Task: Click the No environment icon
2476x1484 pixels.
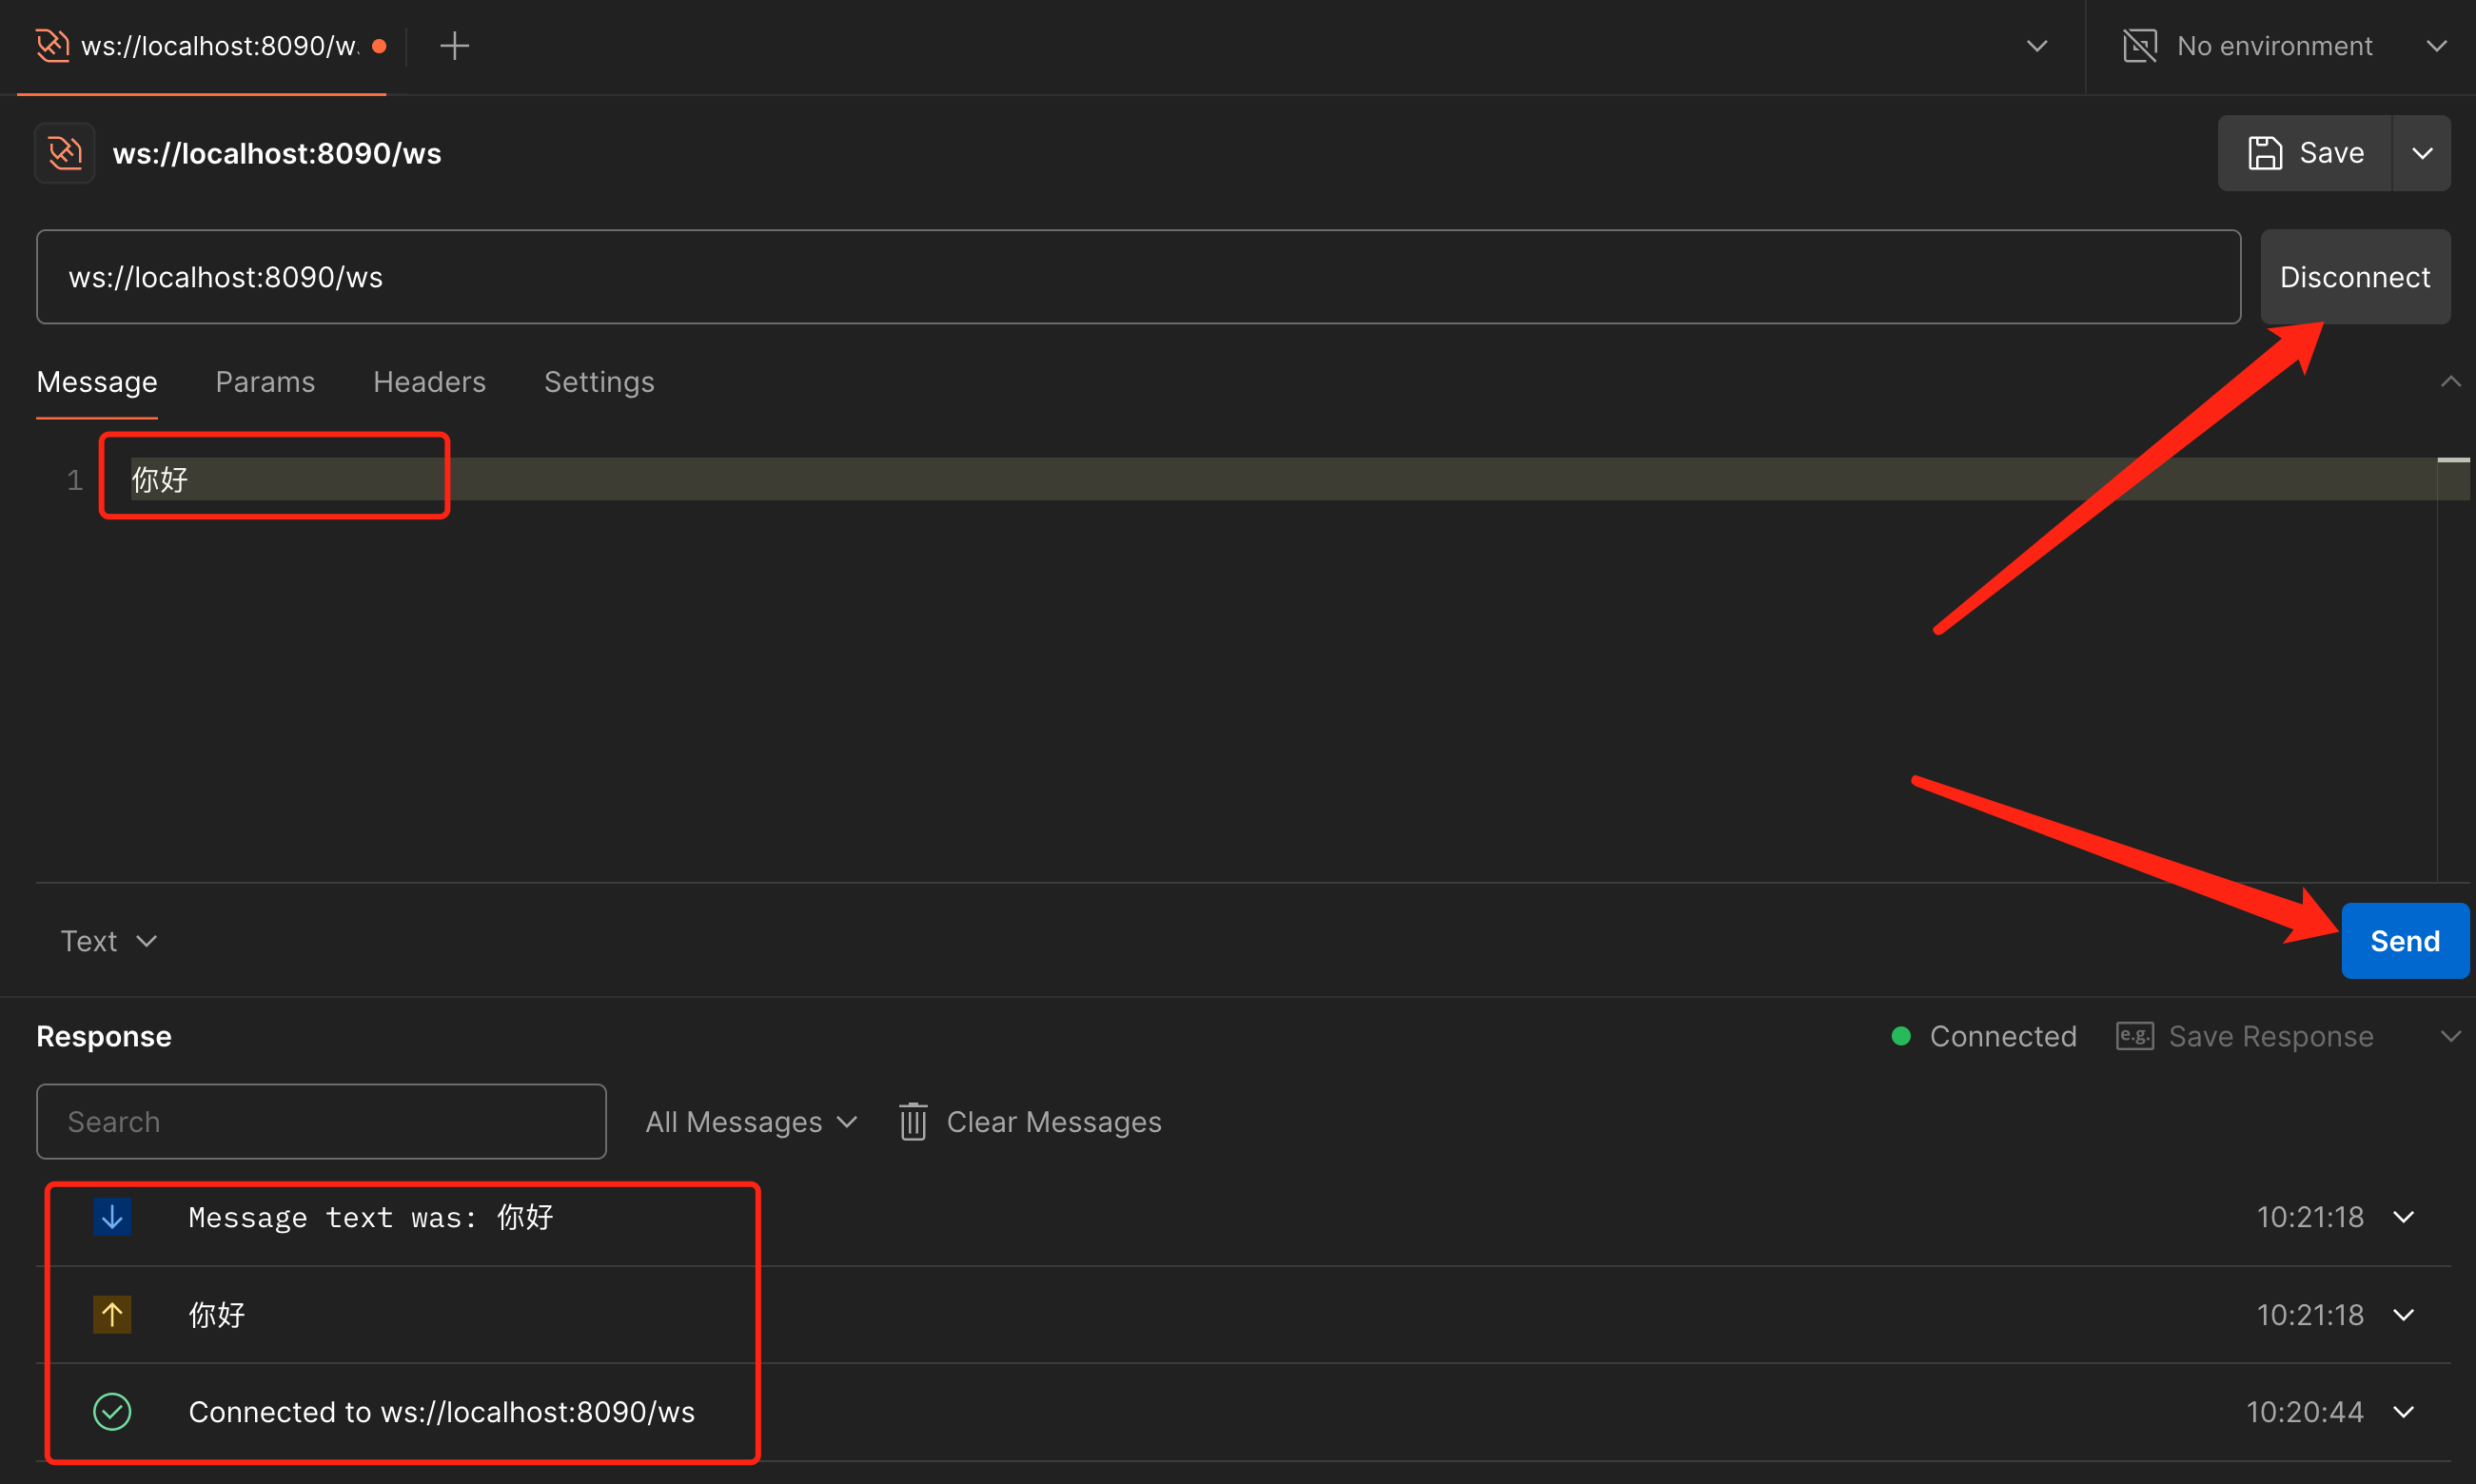Action: pyautogui.click(x=2139, y=46)
